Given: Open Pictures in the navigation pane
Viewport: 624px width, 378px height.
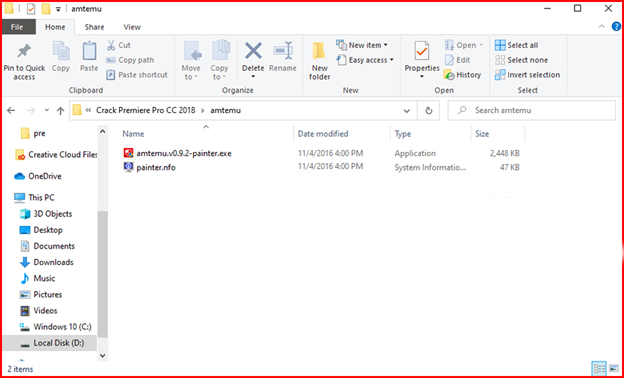Looking at the screenshot, I should pyautogui.click(x=41, y=294).
